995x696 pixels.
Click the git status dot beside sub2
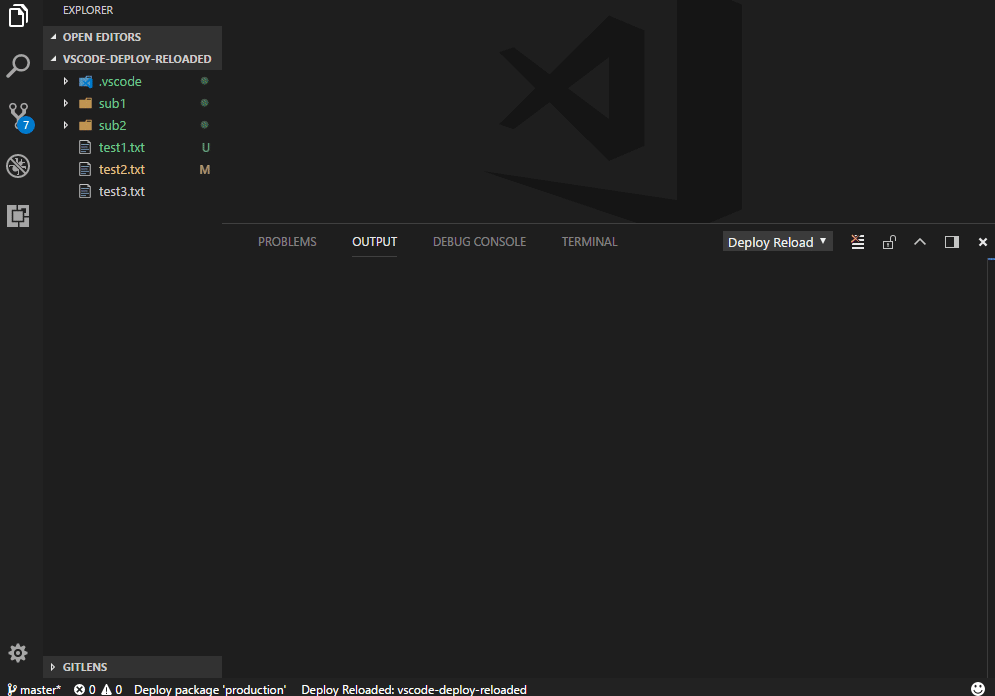204,125
